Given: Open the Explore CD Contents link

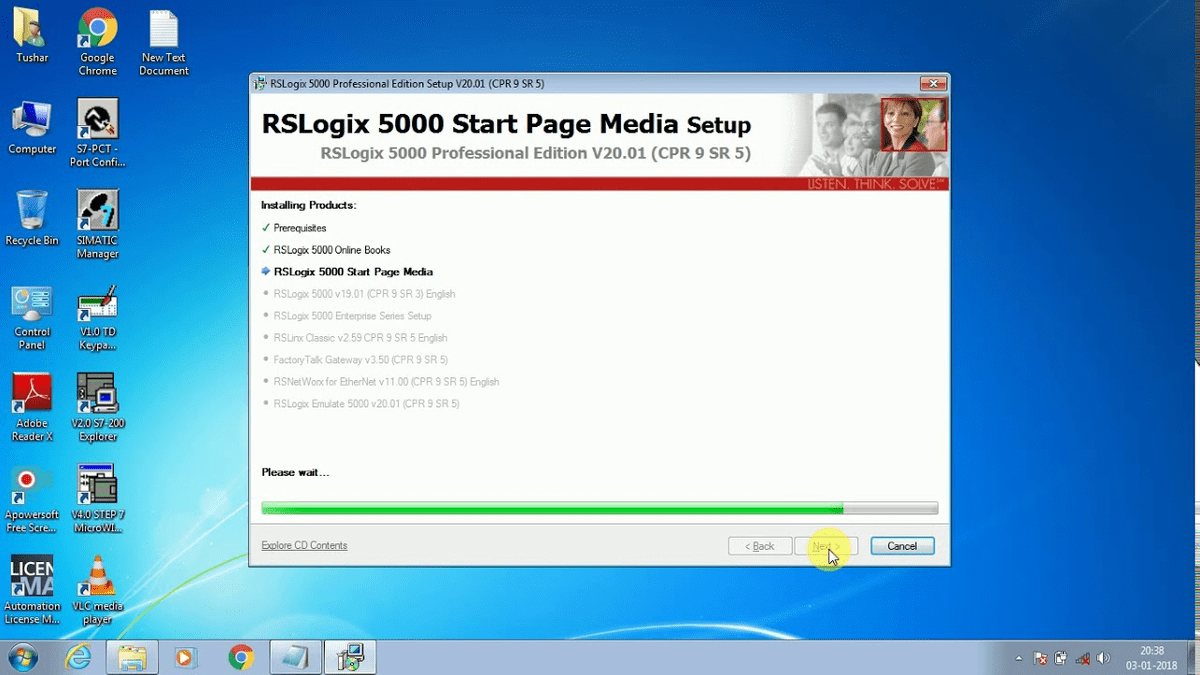Looking at the screenshot, I should pyautogui.click(x=304, y=545).
